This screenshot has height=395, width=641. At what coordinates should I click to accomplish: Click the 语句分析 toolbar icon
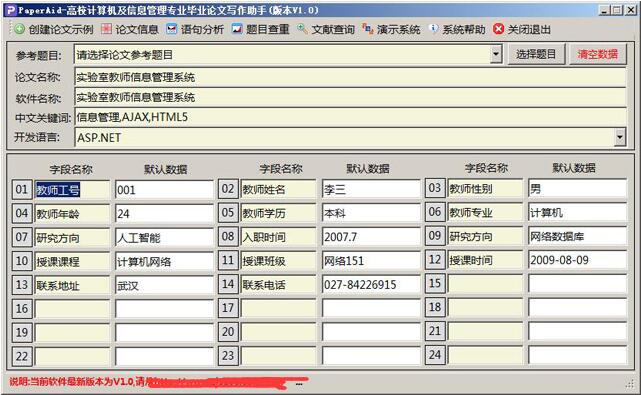[172, 29]
